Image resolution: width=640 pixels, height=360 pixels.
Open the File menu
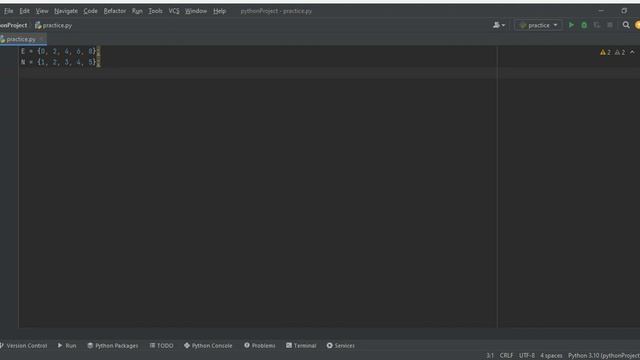pyautogui.click(x=9, y=11)
